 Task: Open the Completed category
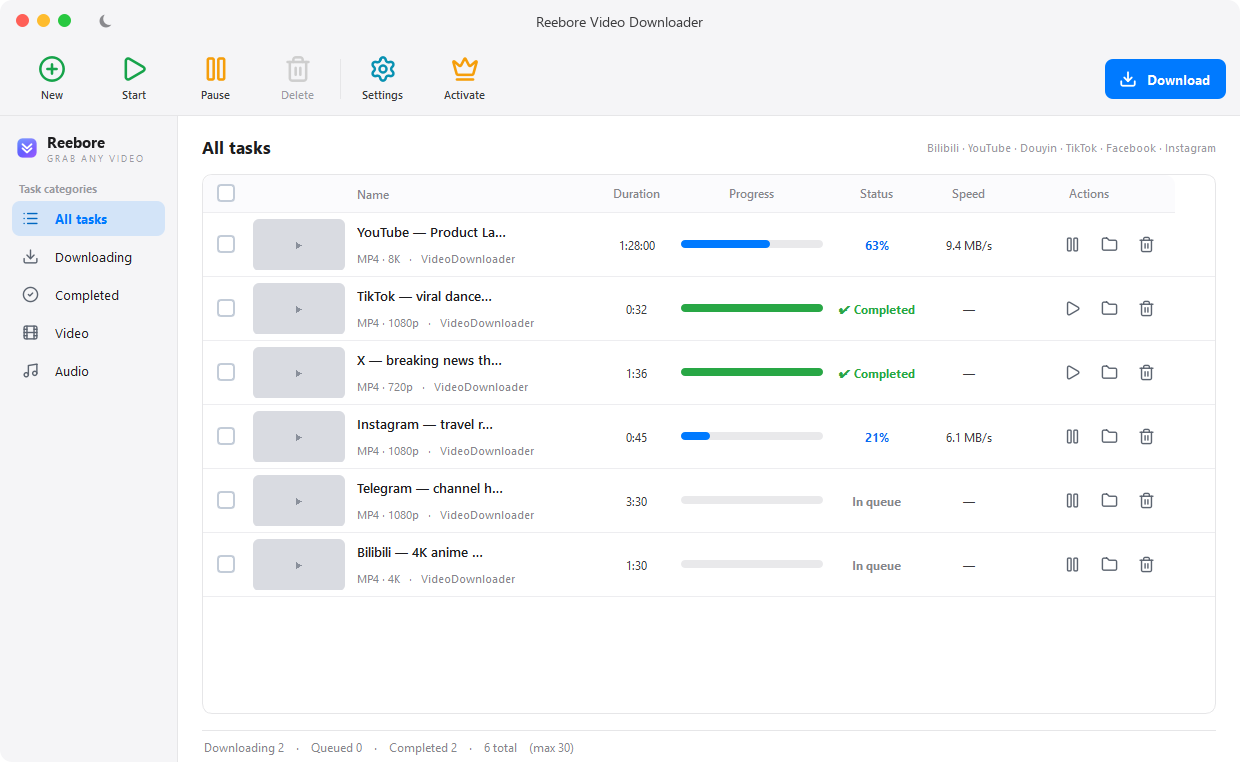88,295
